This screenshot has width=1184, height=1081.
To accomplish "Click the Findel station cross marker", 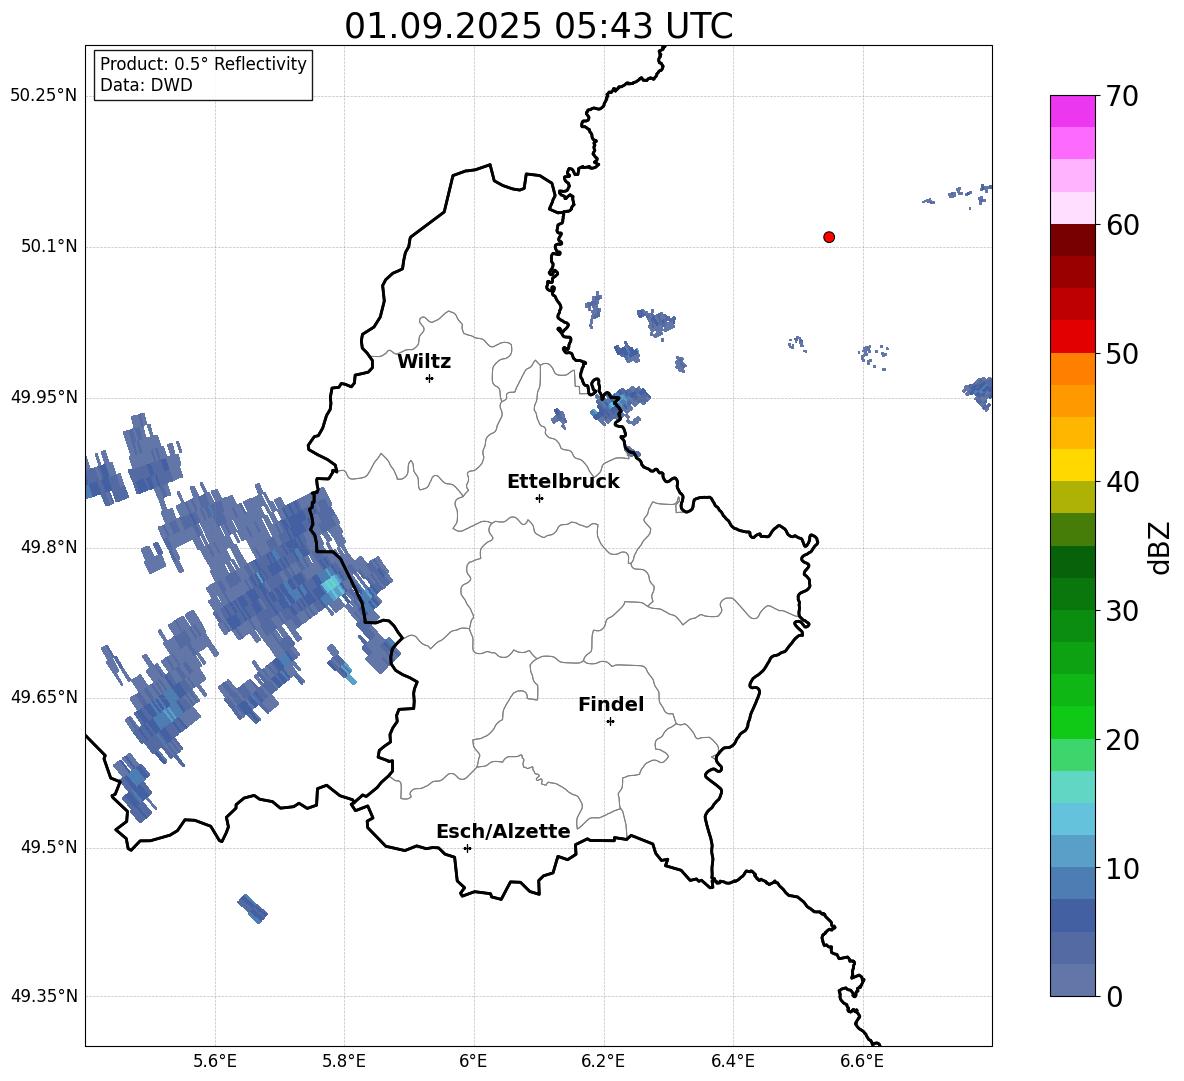I will pos(610,722).
